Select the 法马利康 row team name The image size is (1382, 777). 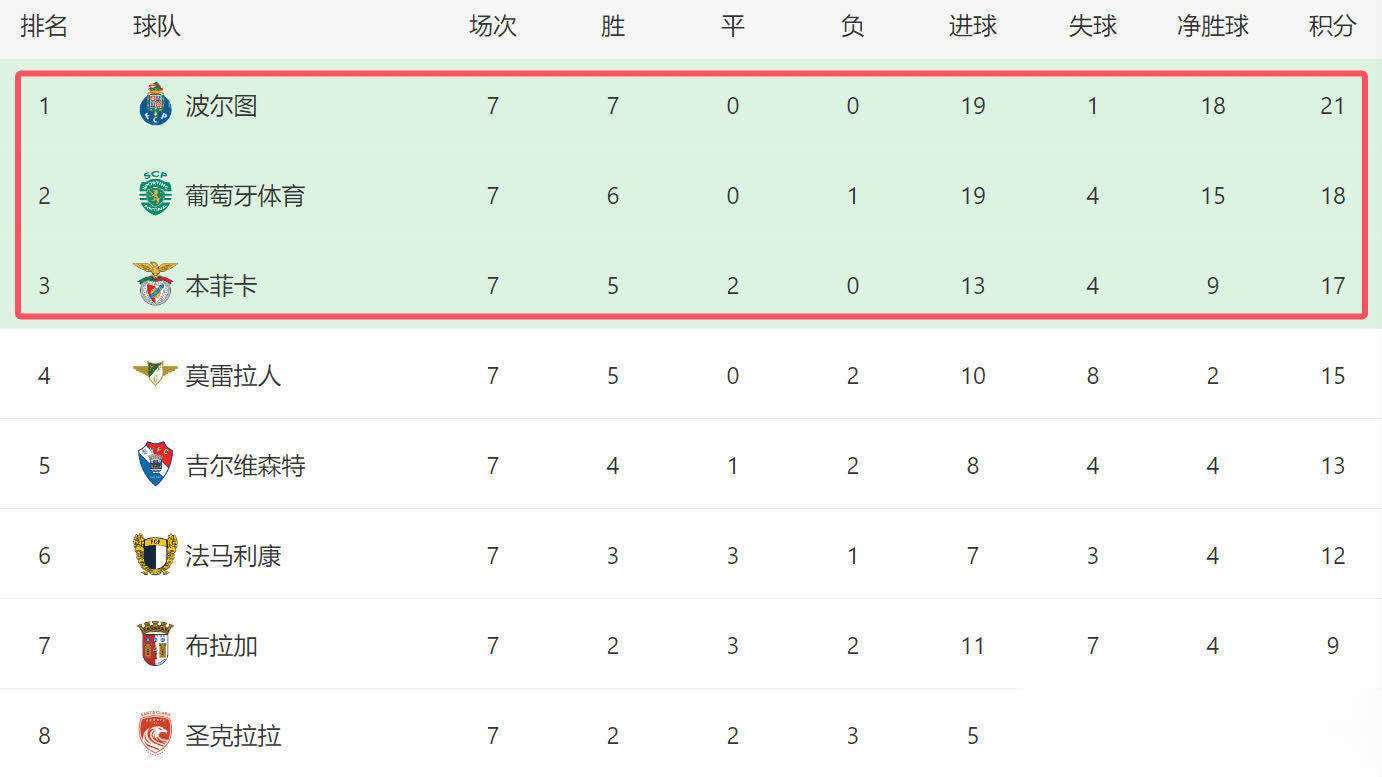point(233,556)
